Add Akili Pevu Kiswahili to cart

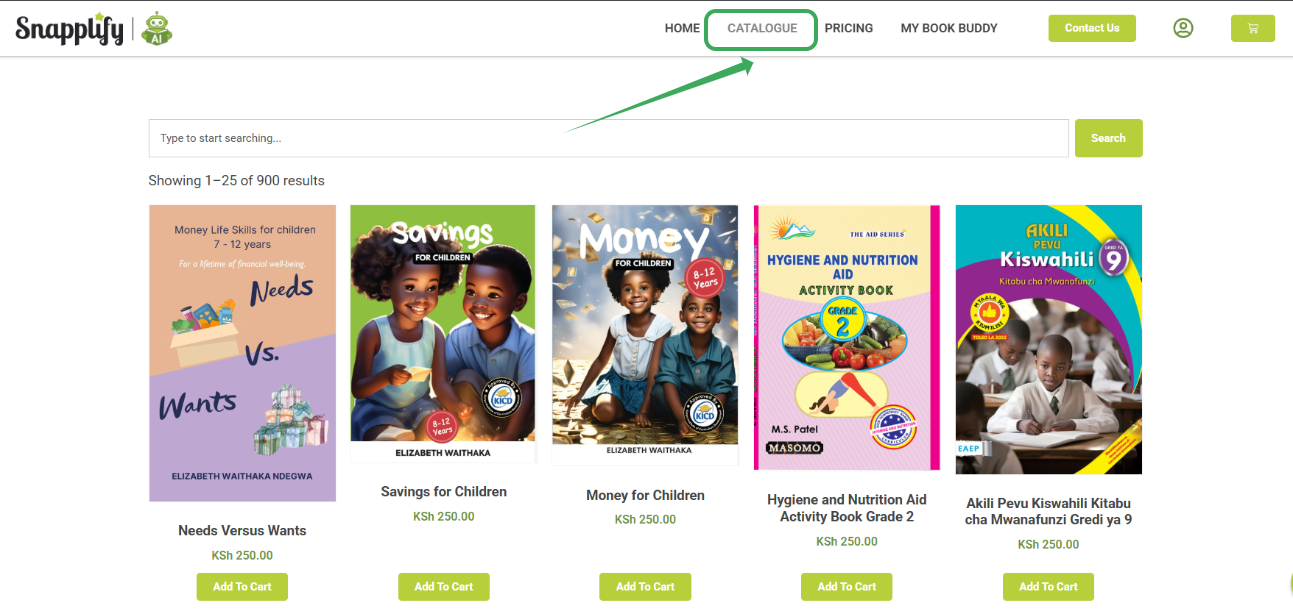[x=1048, y=587]
